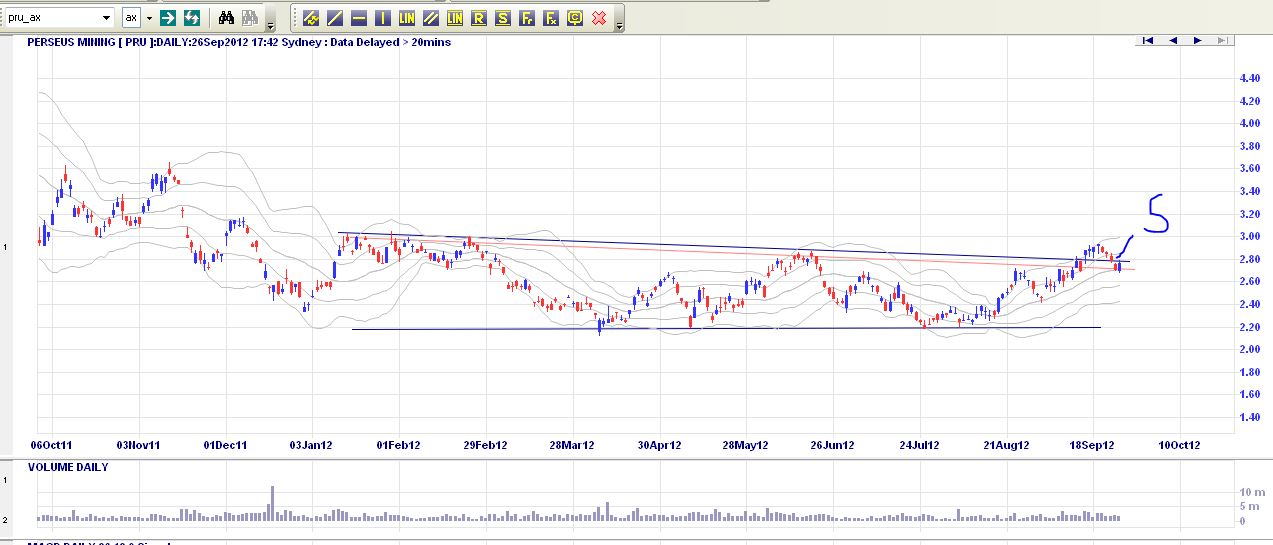Jump to last chart period
This screenshot has height=545, width=1273.
click(1221, 40)
